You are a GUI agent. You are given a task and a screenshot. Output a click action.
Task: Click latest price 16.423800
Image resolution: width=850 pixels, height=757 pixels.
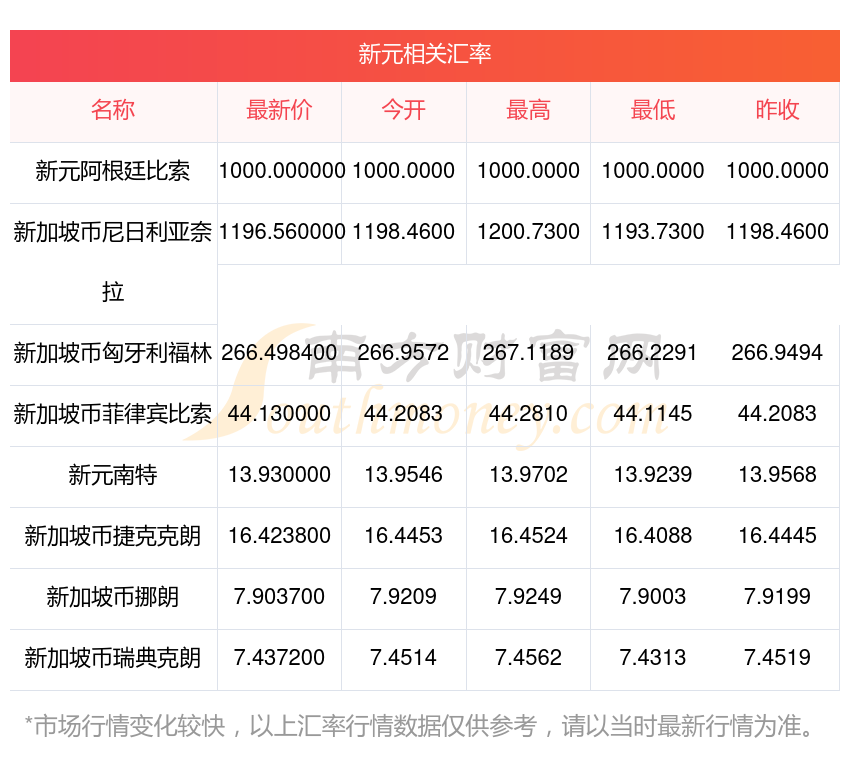(279, 536)
